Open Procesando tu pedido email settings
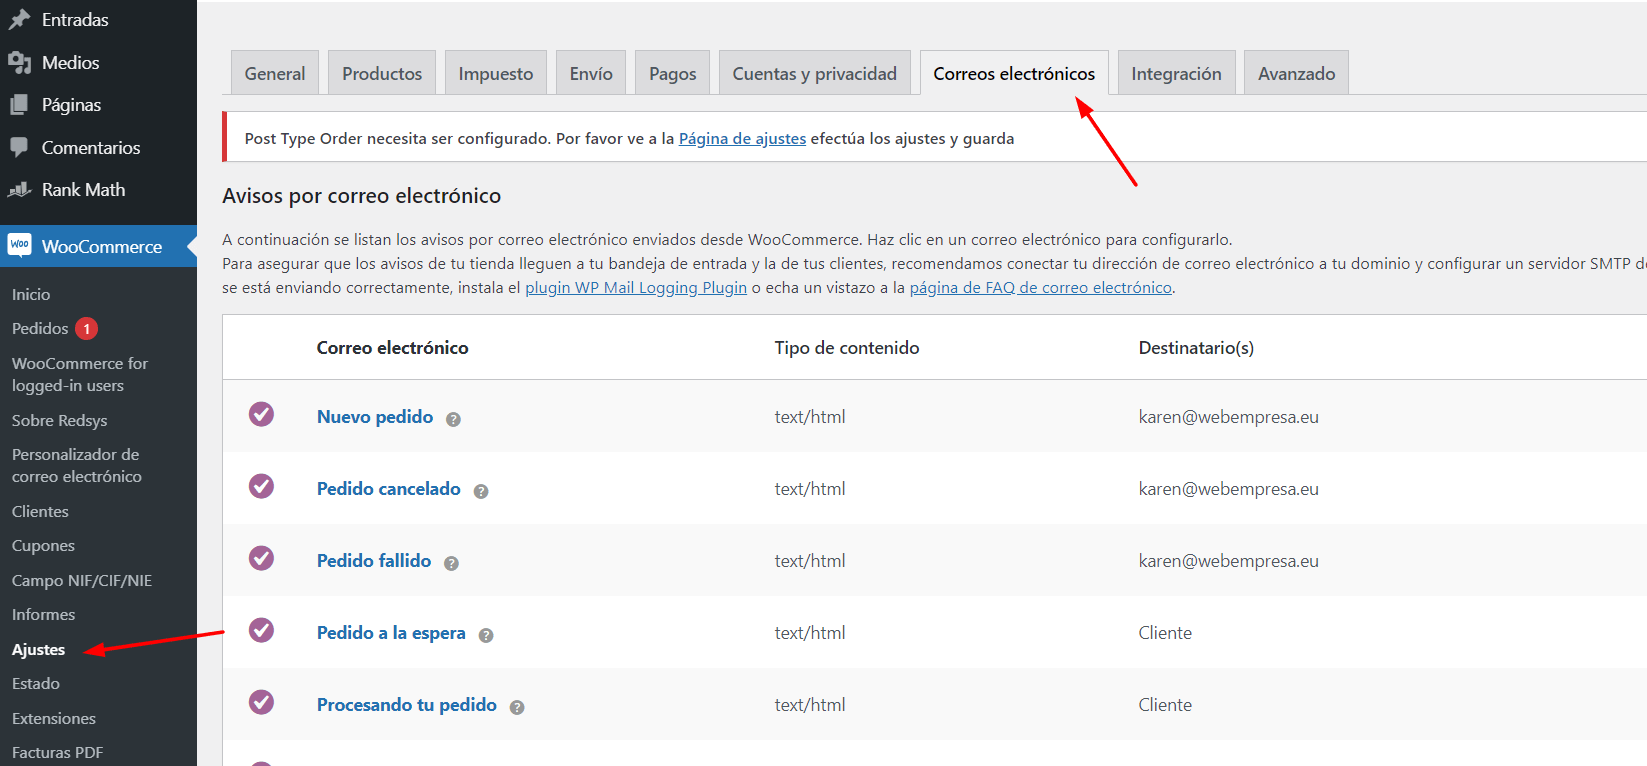 coord(407,704)
